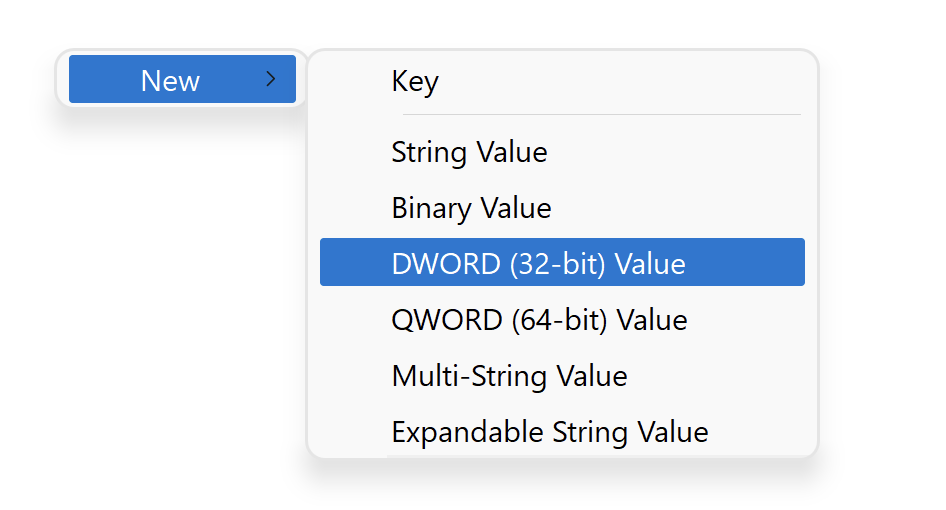Choose Binary Value in the submenu
946x510 pixels.
[x=471, y=208]
